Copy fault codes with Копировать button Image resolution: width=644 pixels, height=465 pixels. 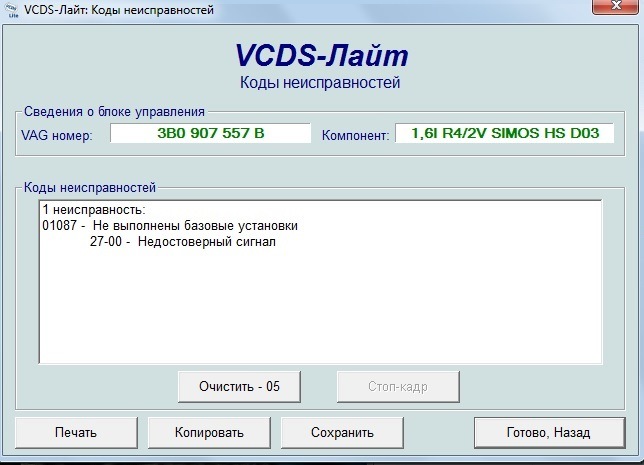point(209,433)
